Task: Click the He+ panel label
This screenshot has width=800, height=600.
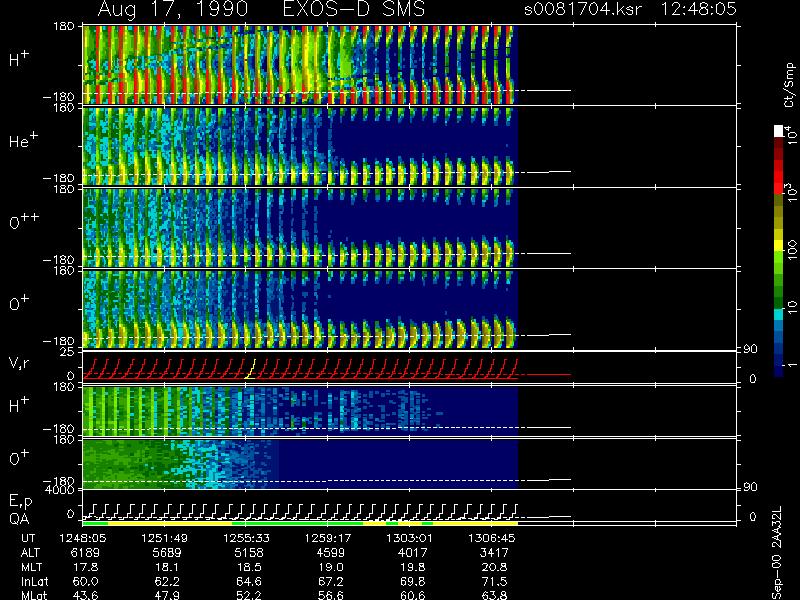Action: (x=23, y=140)
